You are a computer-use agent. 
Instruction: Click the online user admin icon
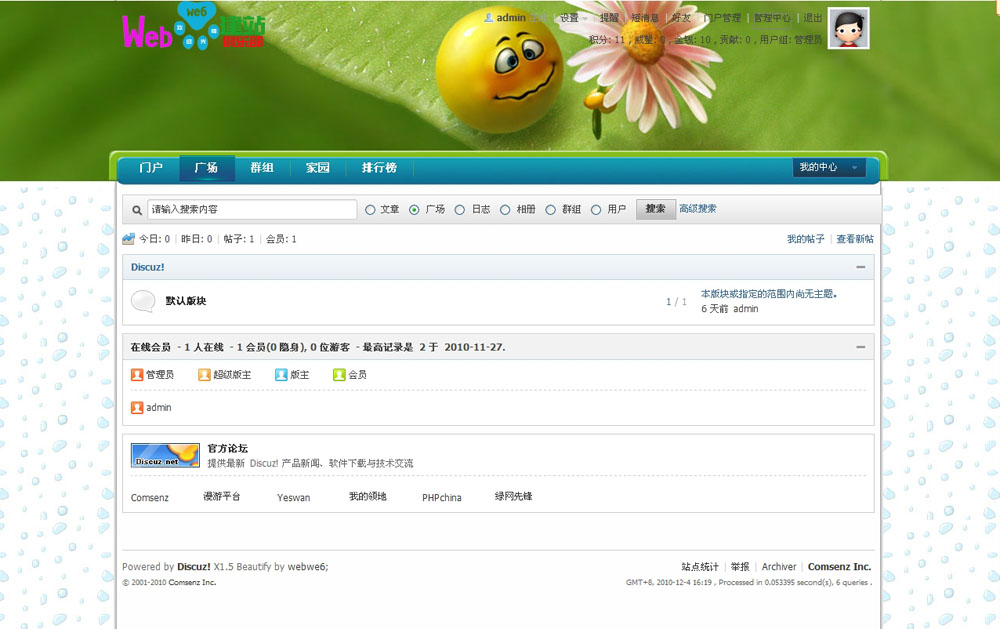pyautogui.click(x=136, y=408)
